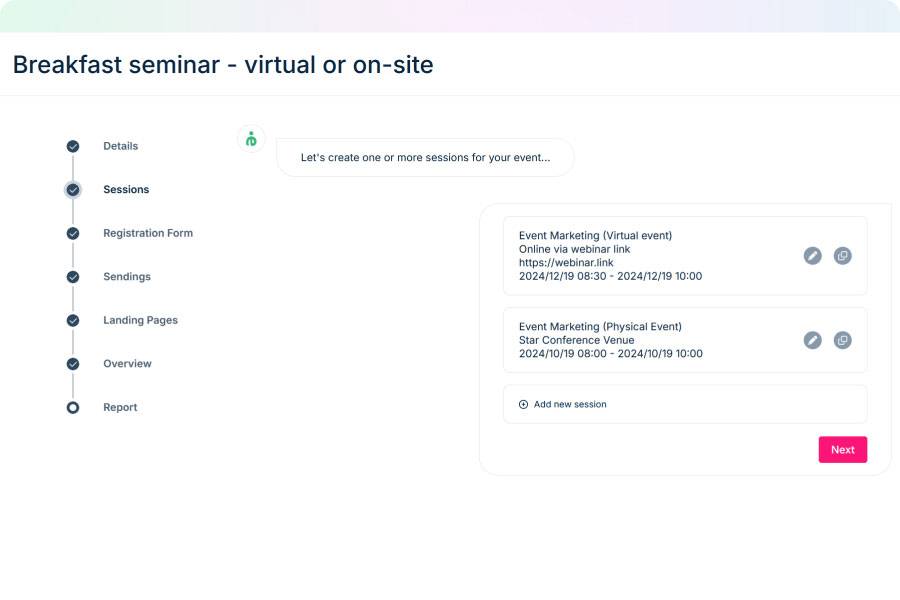900x600 pixels.
Task: Duplicate the Physical Event session
Action: 842,340
